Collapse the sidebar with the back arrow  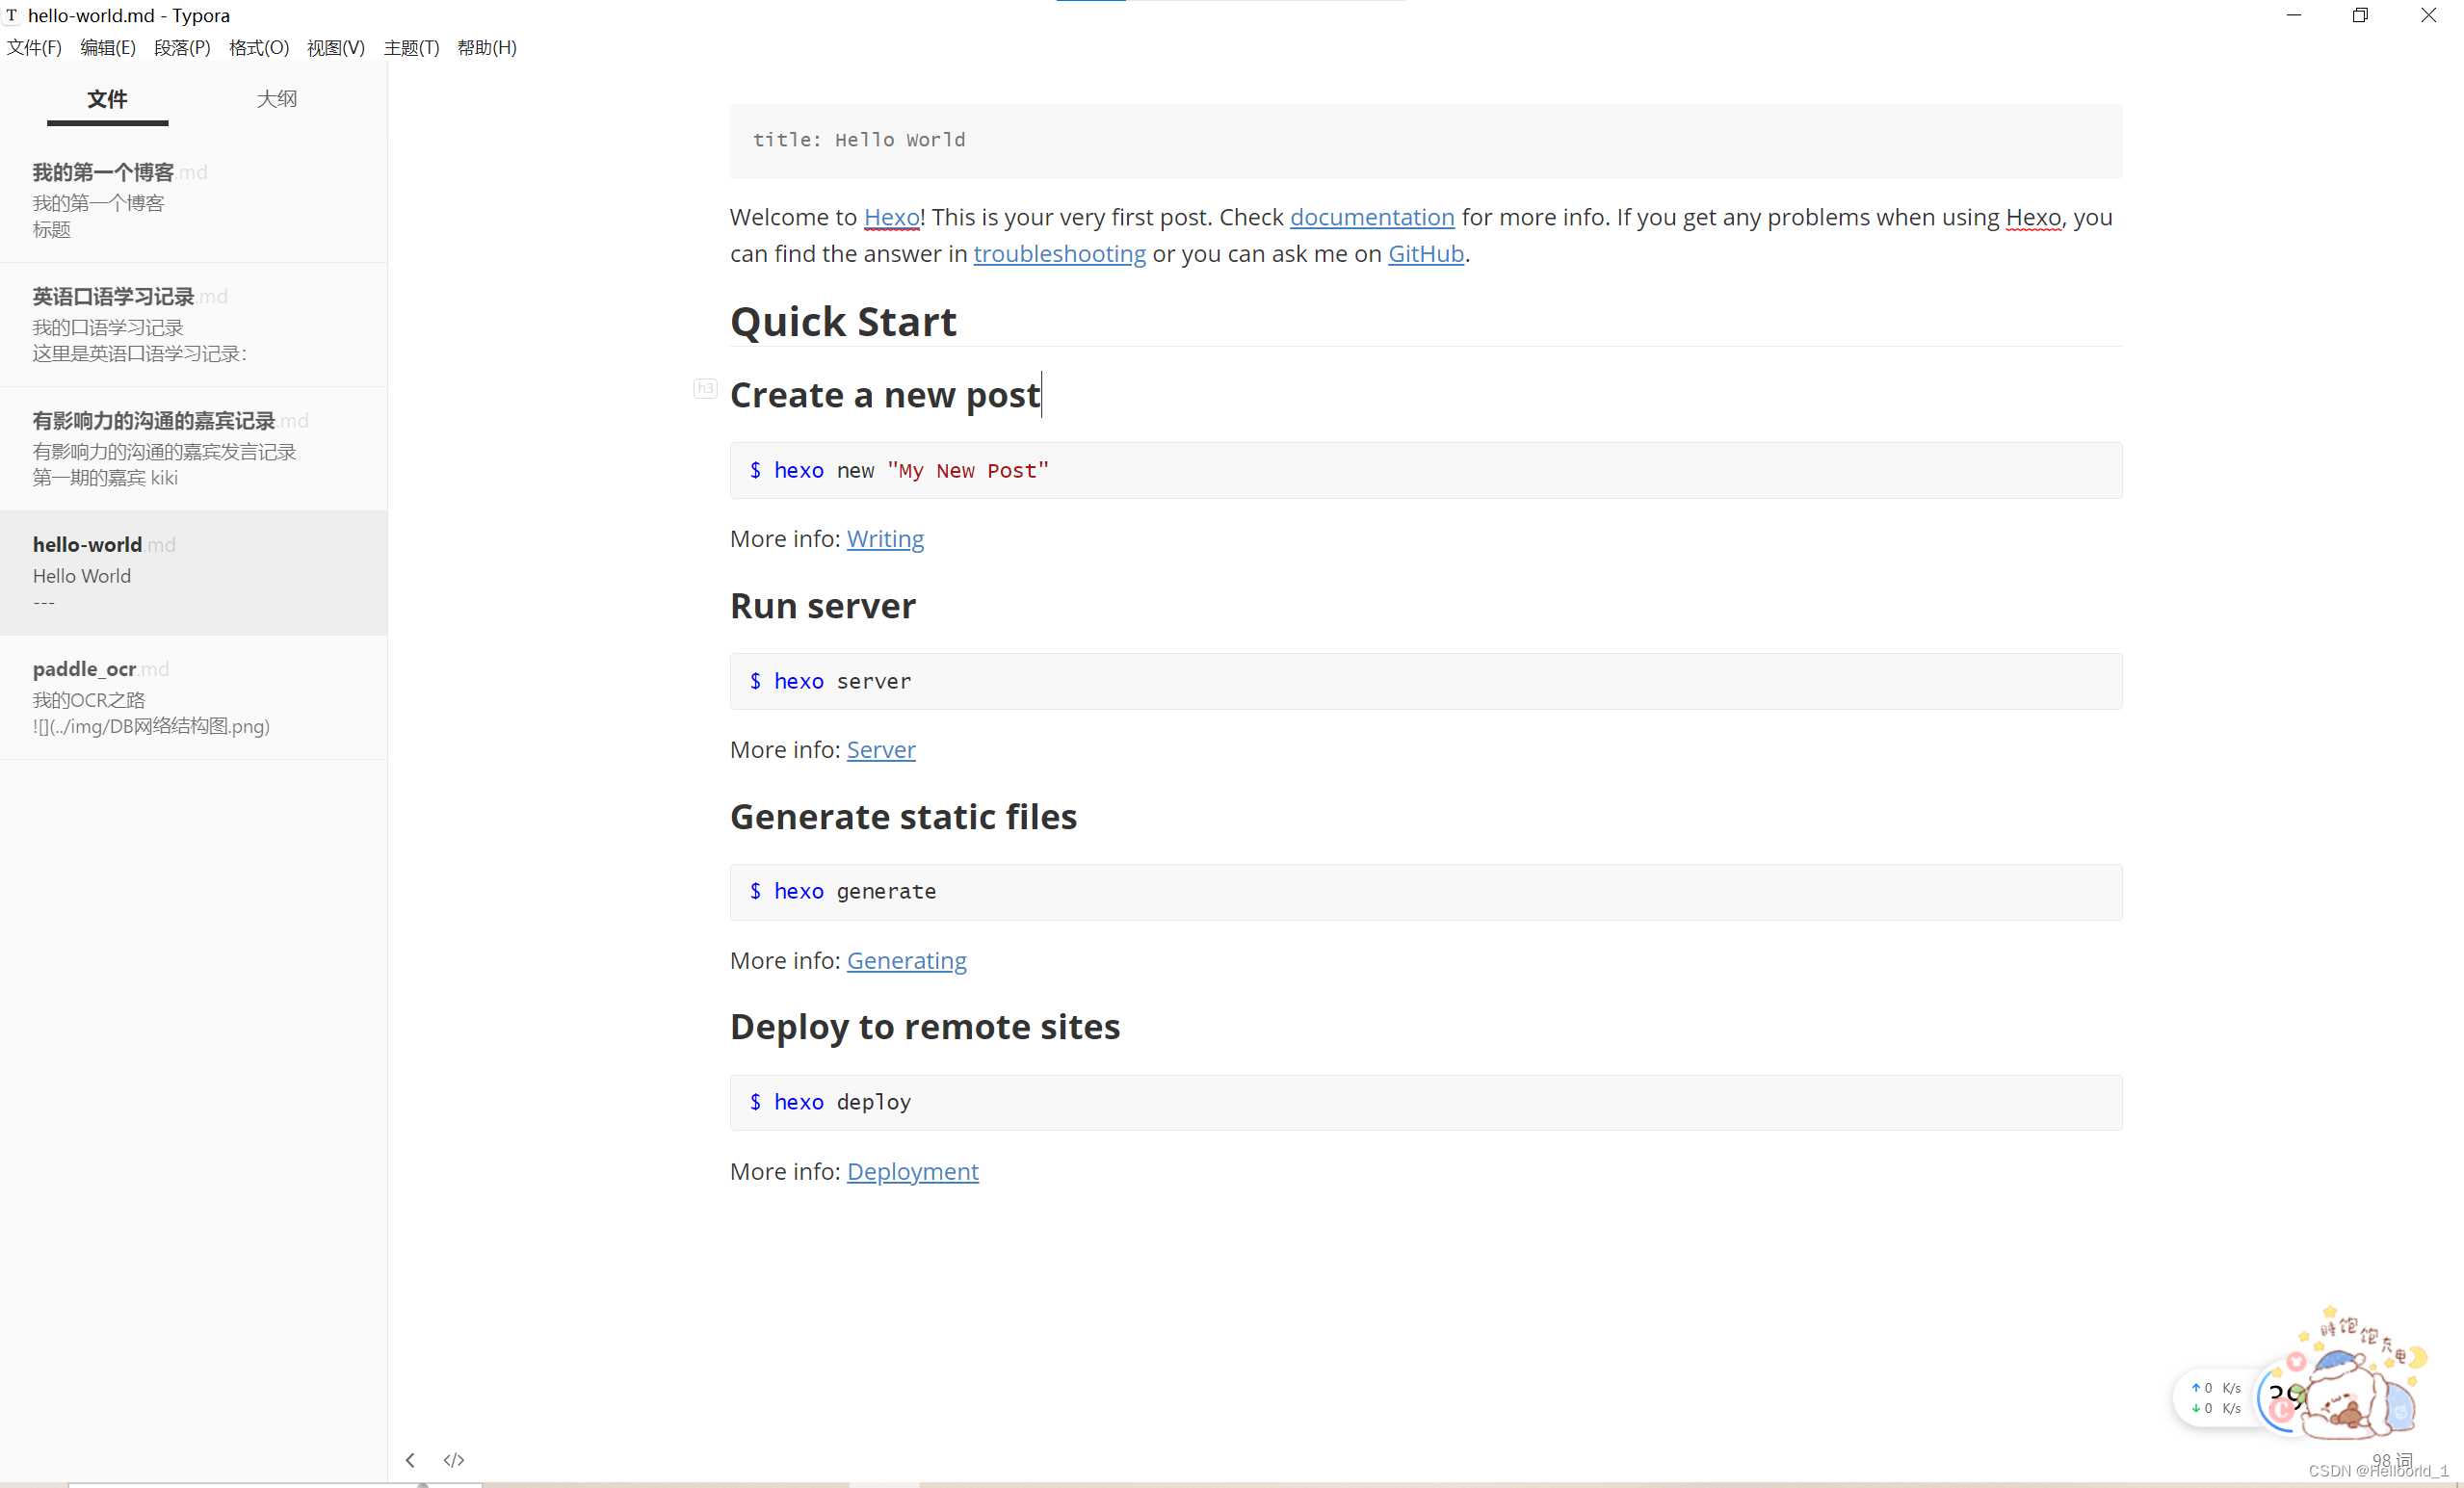[410, 1460]
